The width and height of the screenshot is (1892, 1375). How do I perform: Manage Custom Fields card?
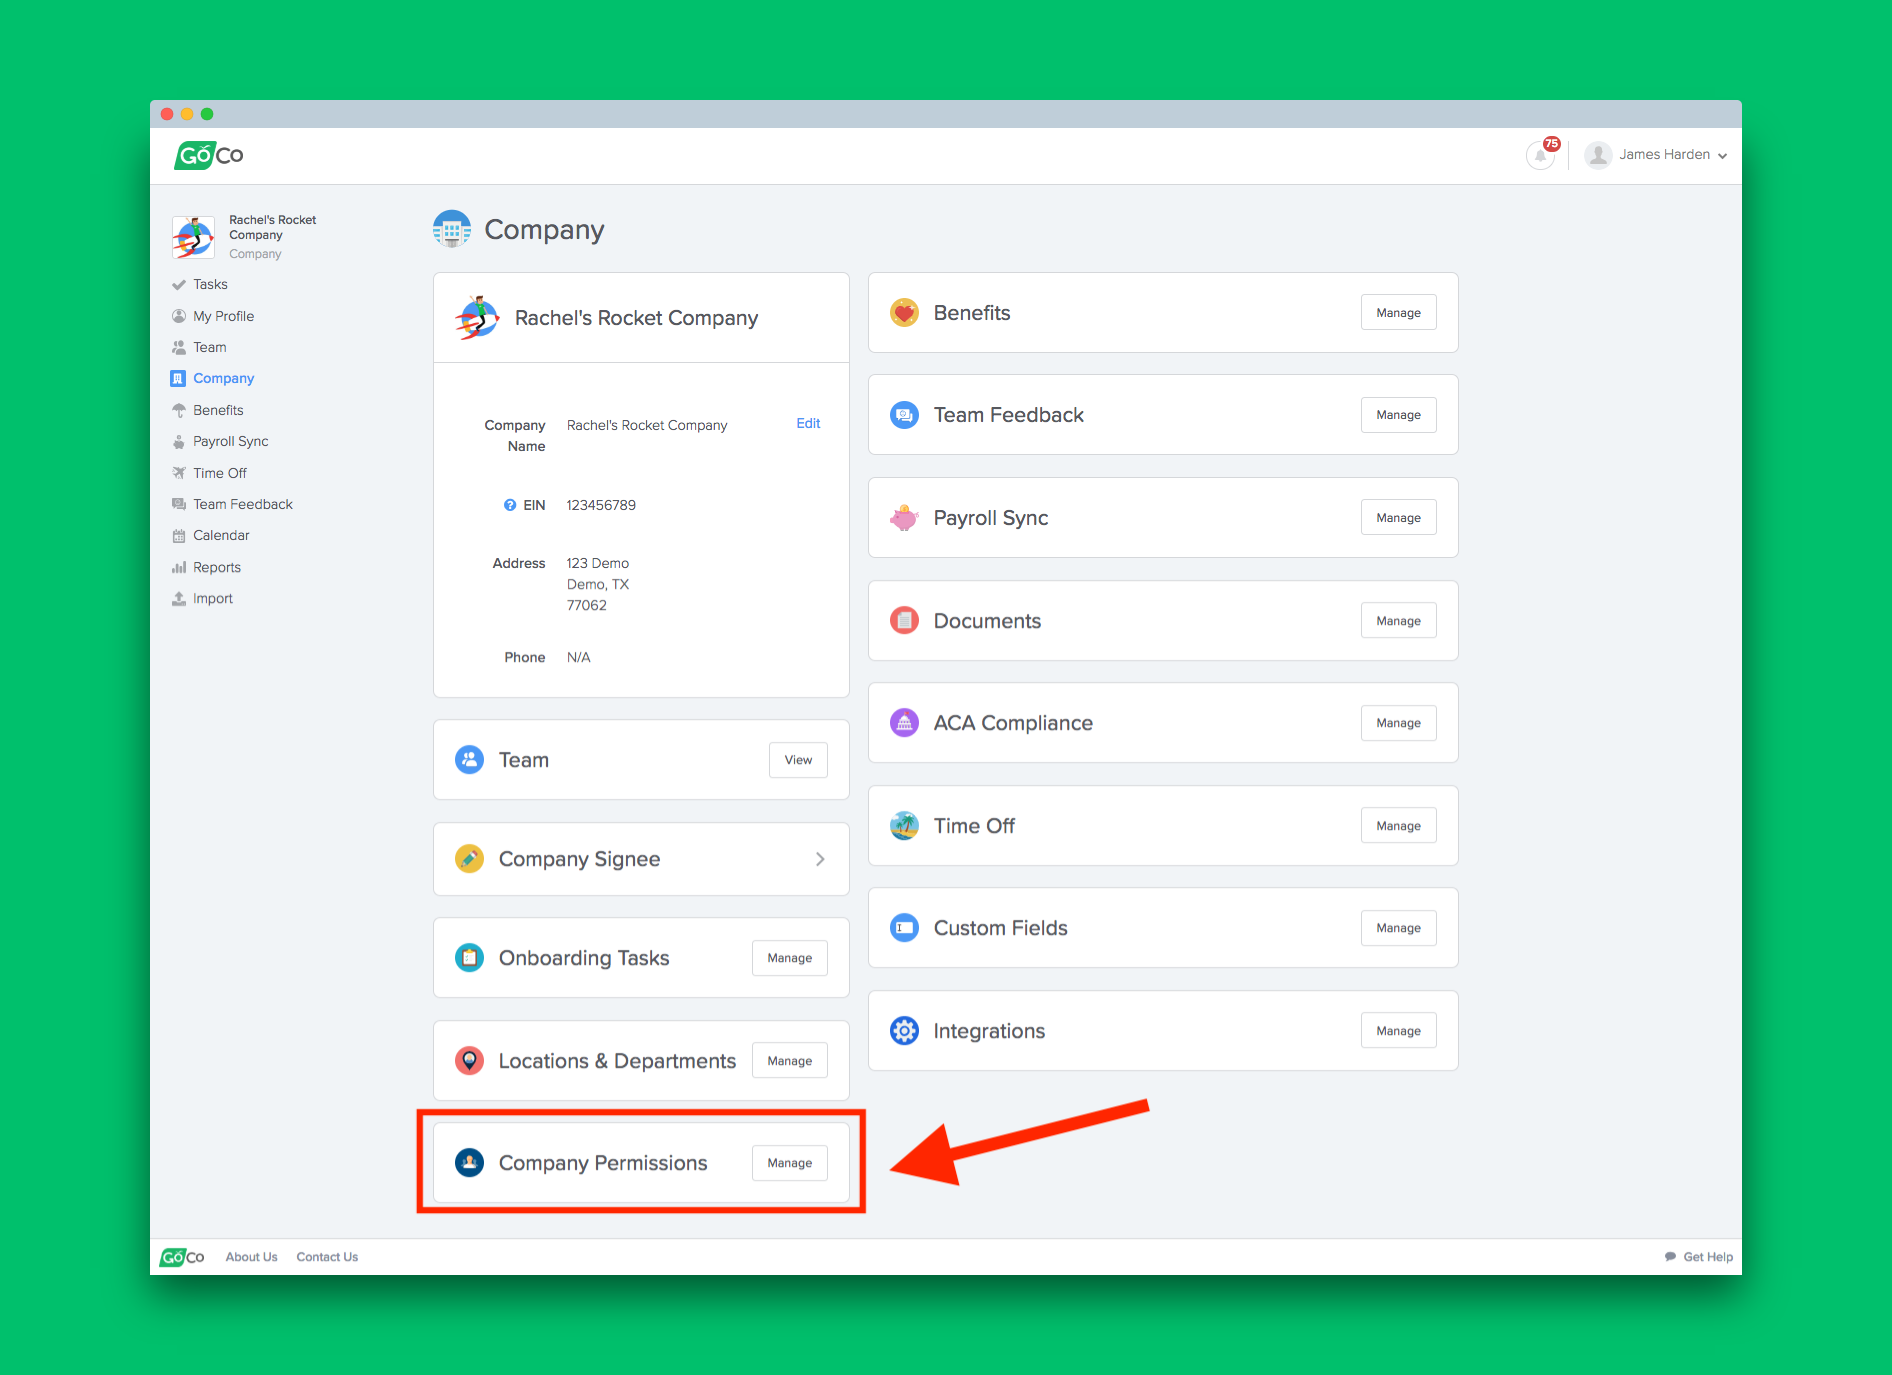click(x=1398, y=928)
